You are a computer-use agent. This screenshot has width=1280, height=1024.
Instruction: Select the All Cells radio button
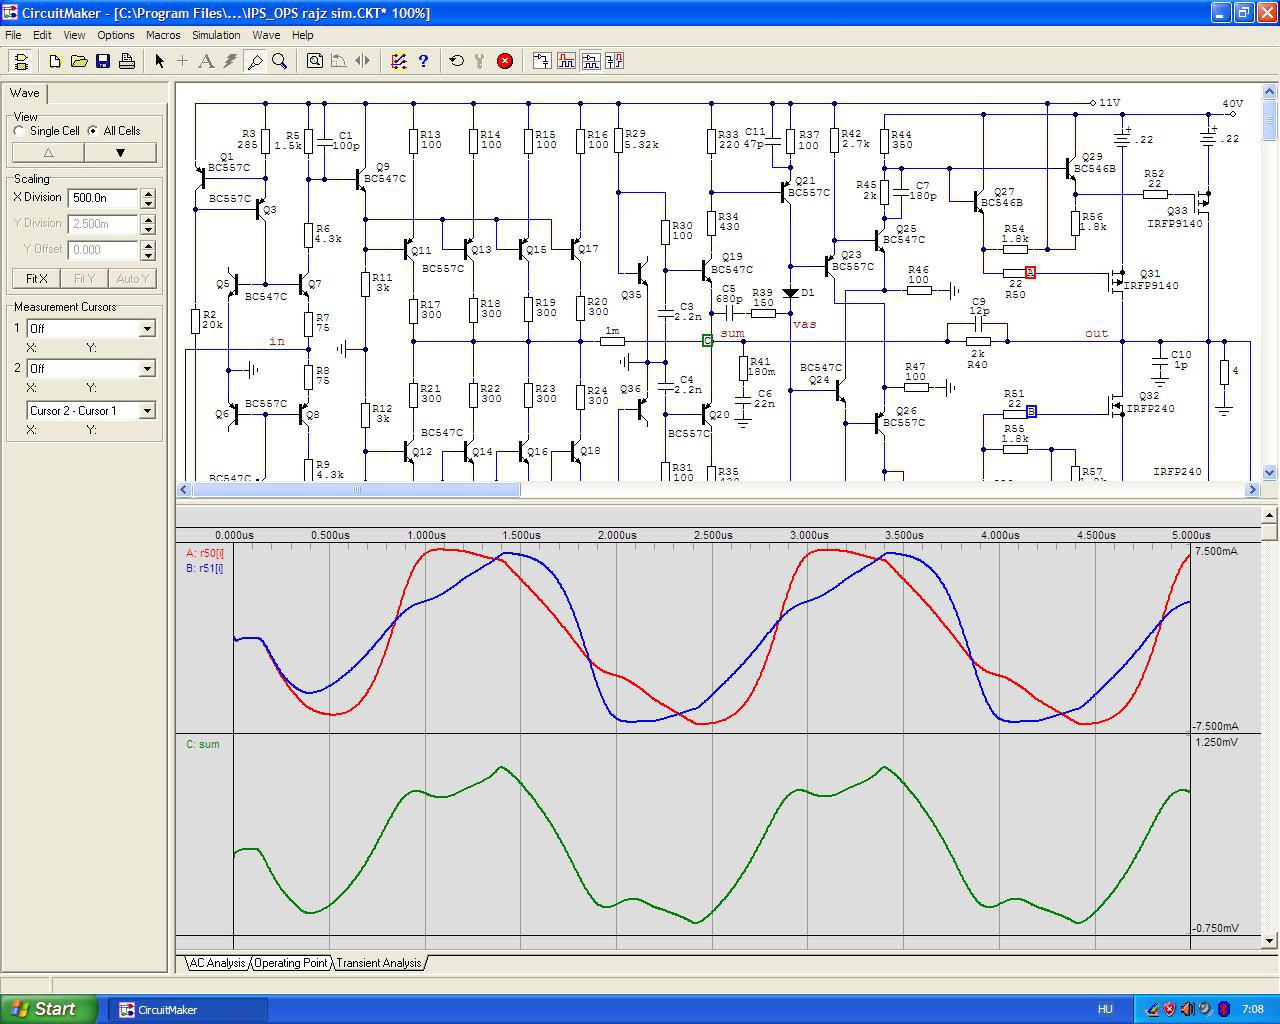(93, 131)
